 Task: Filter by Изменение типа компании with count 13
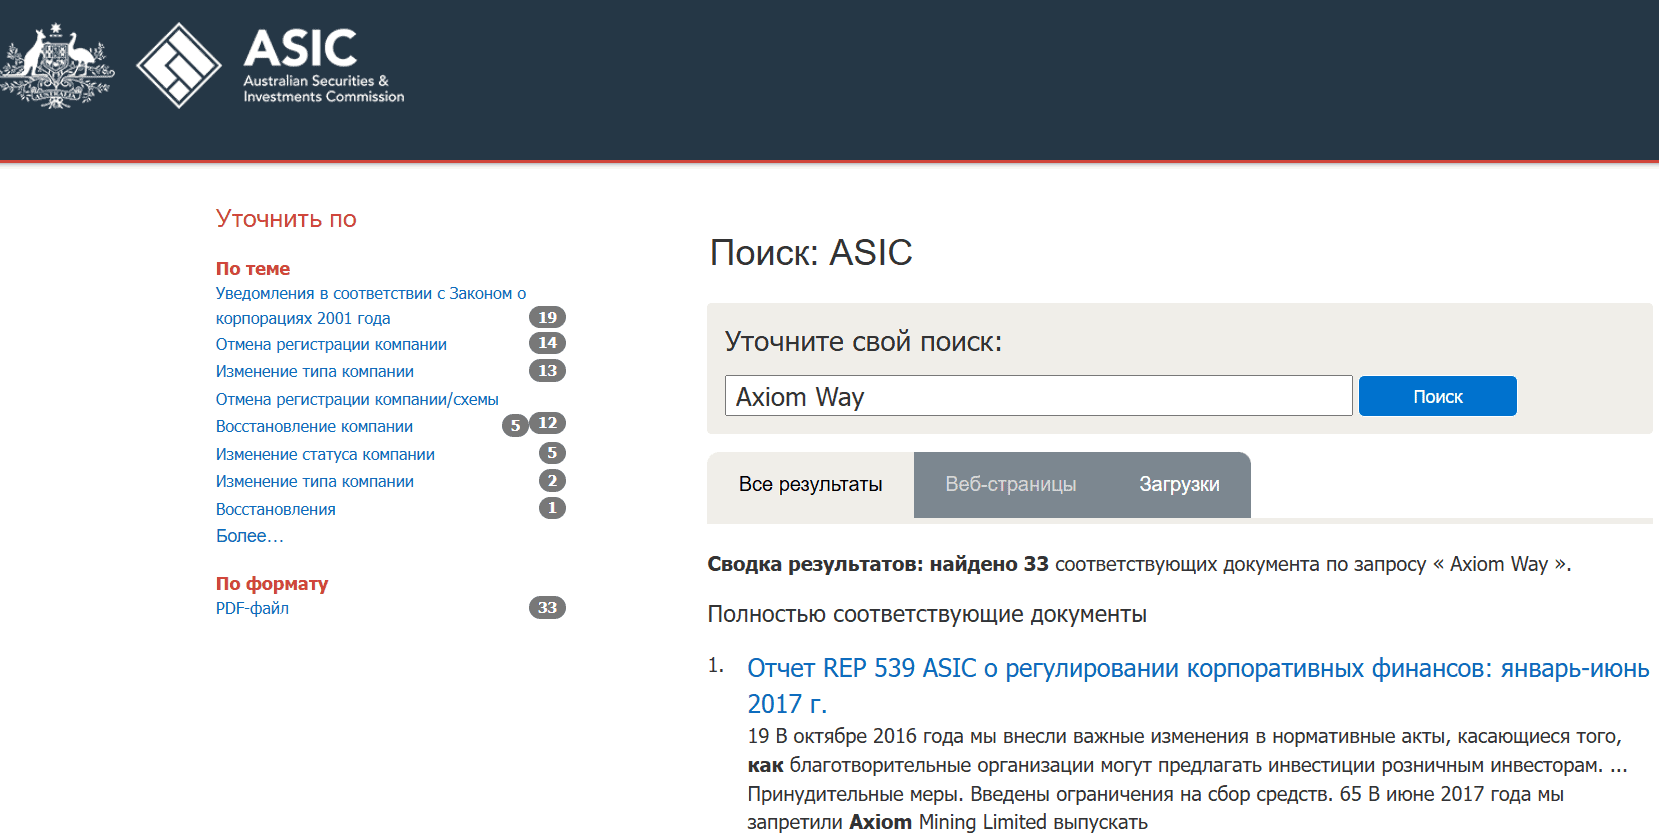coord(315,371)
